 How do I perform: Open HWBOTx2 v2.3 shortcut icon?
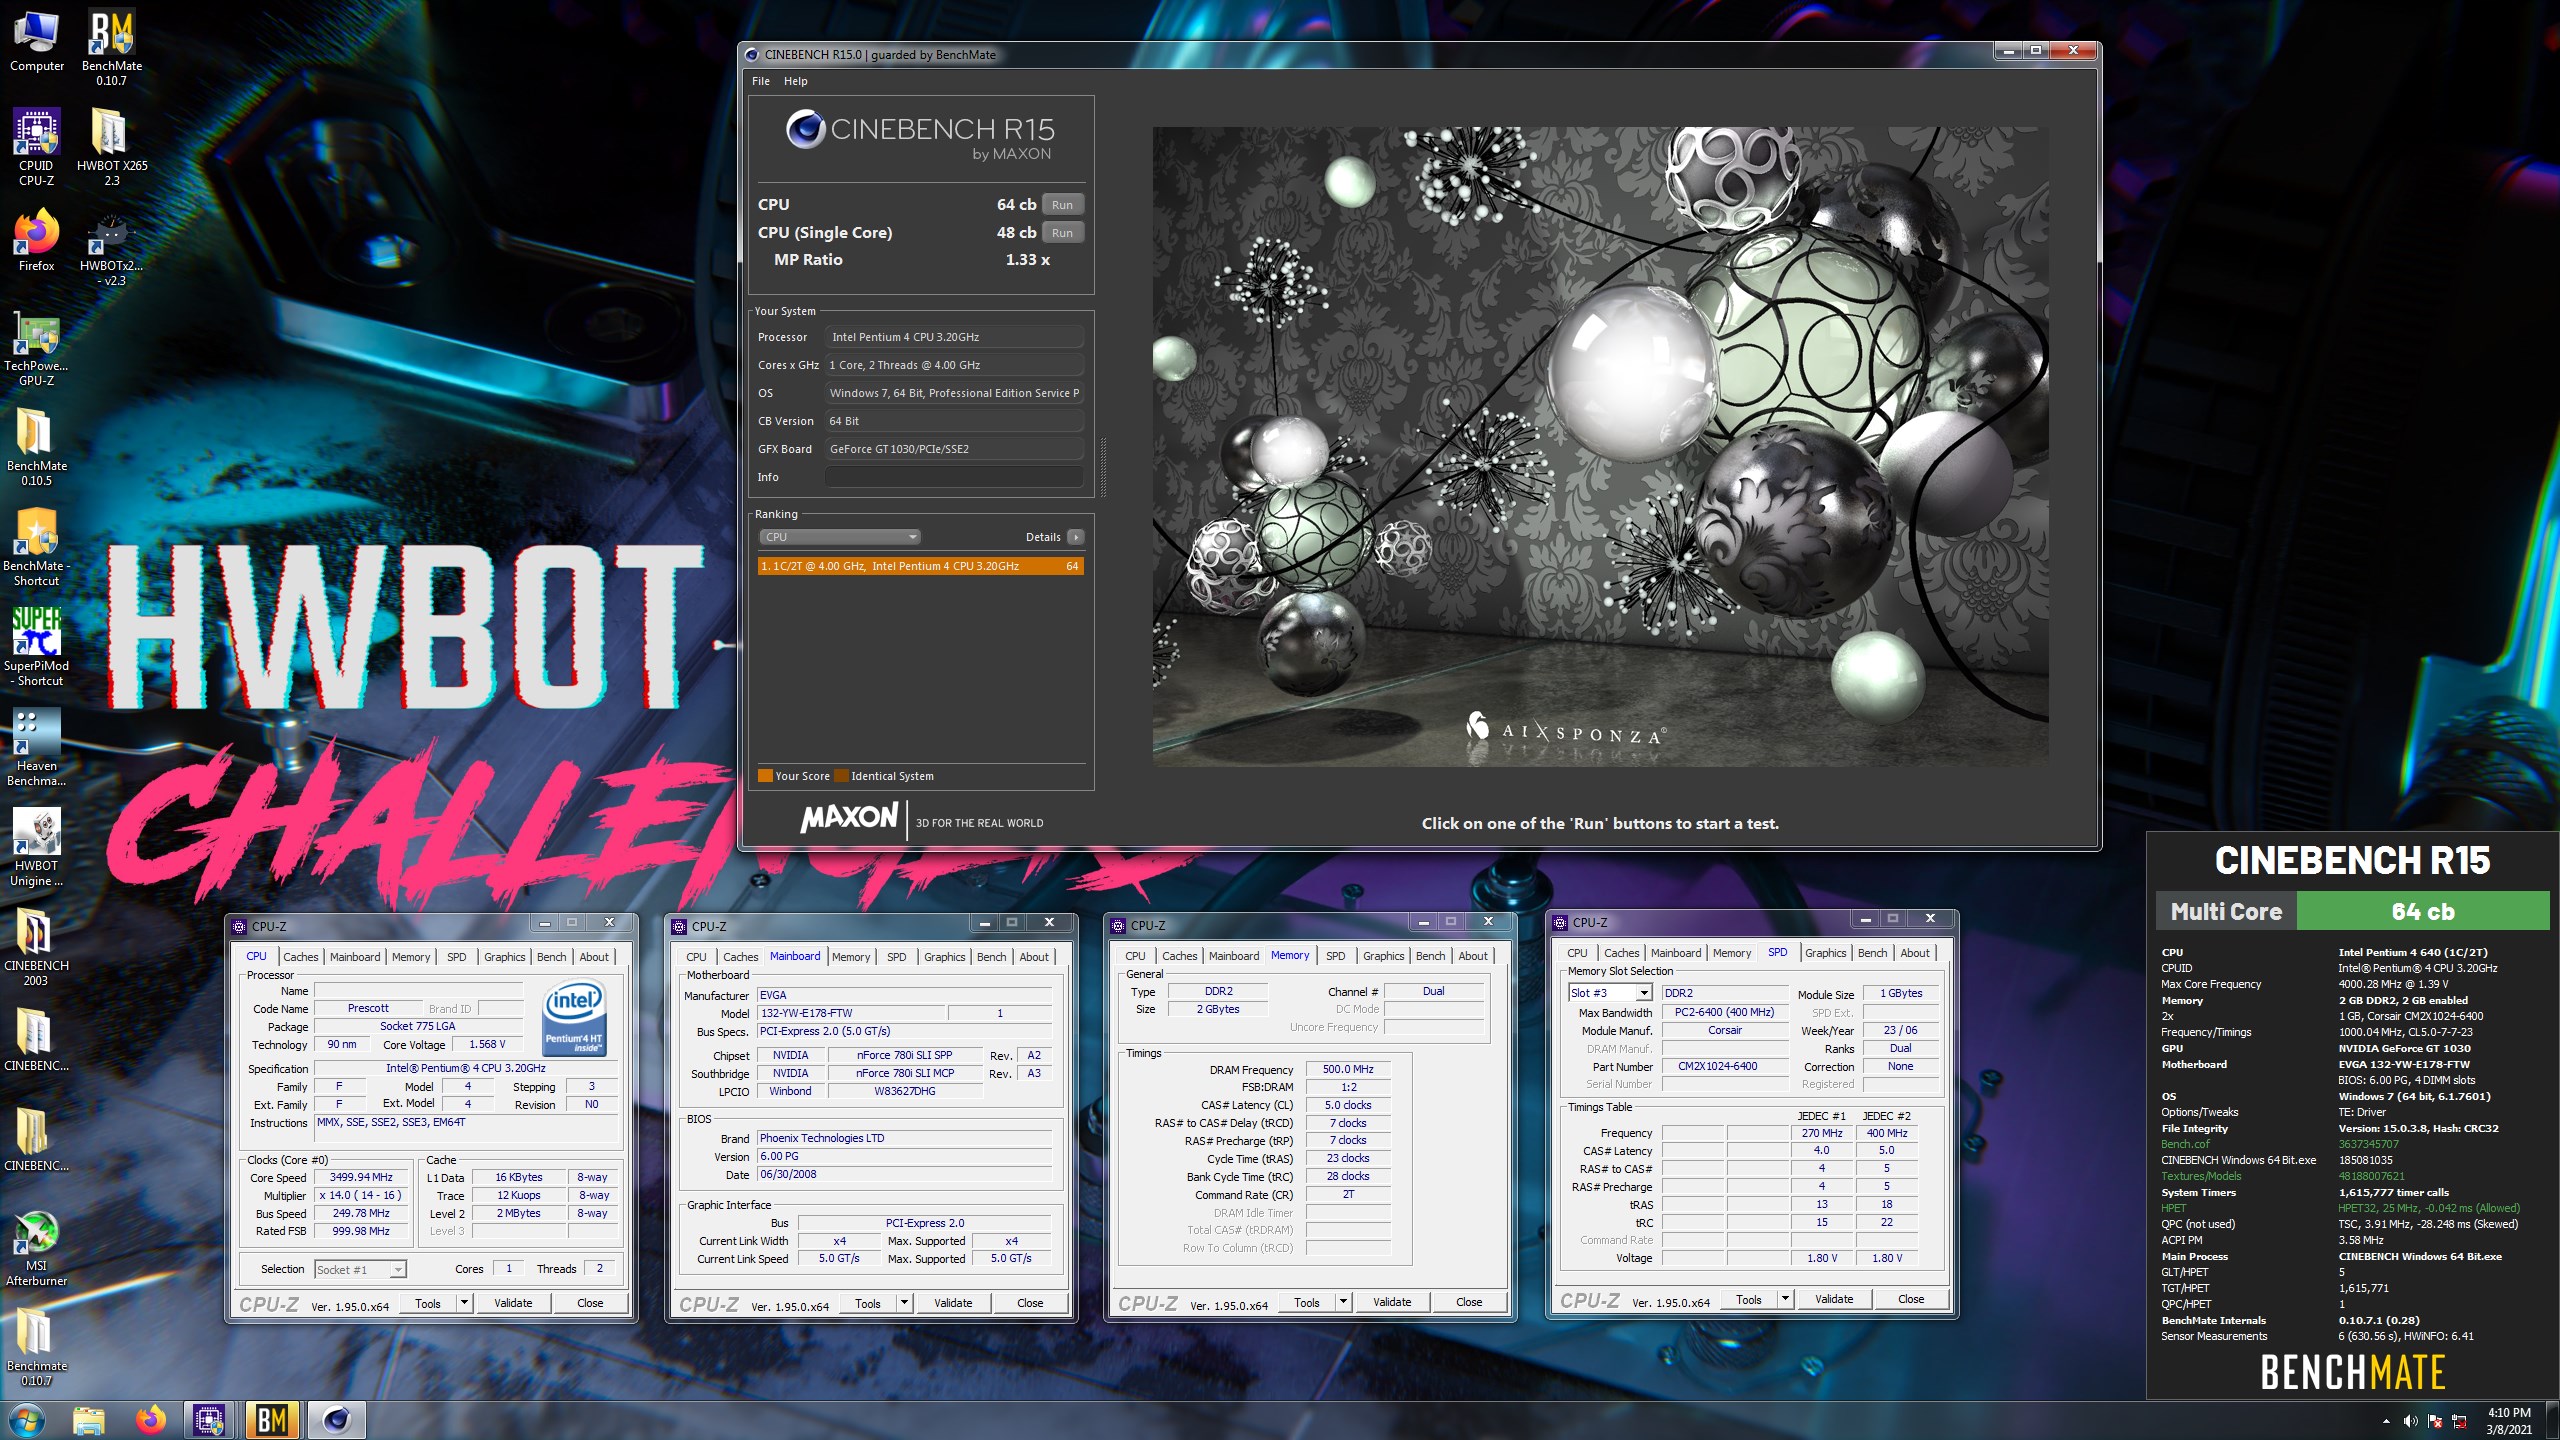pos(111,247)
